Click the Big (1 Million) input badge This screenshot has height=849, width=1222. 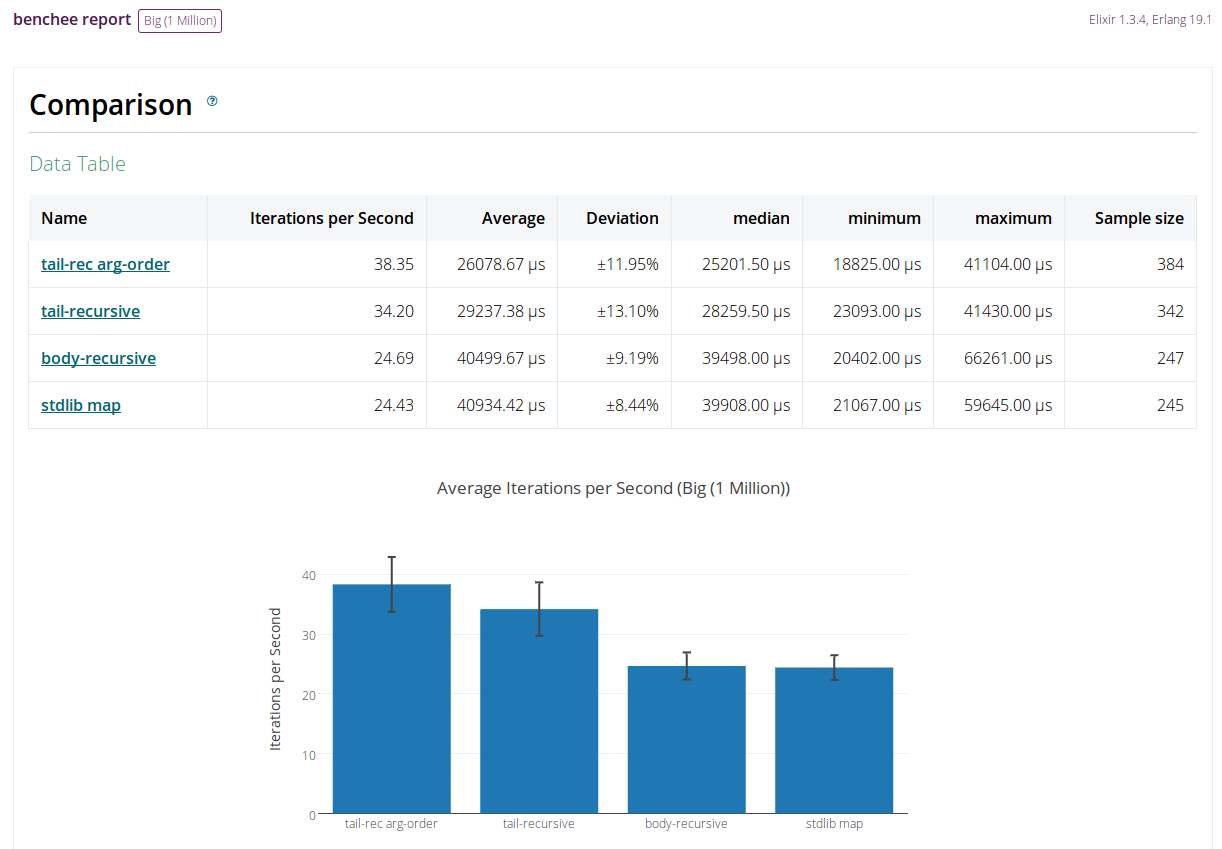180,21
